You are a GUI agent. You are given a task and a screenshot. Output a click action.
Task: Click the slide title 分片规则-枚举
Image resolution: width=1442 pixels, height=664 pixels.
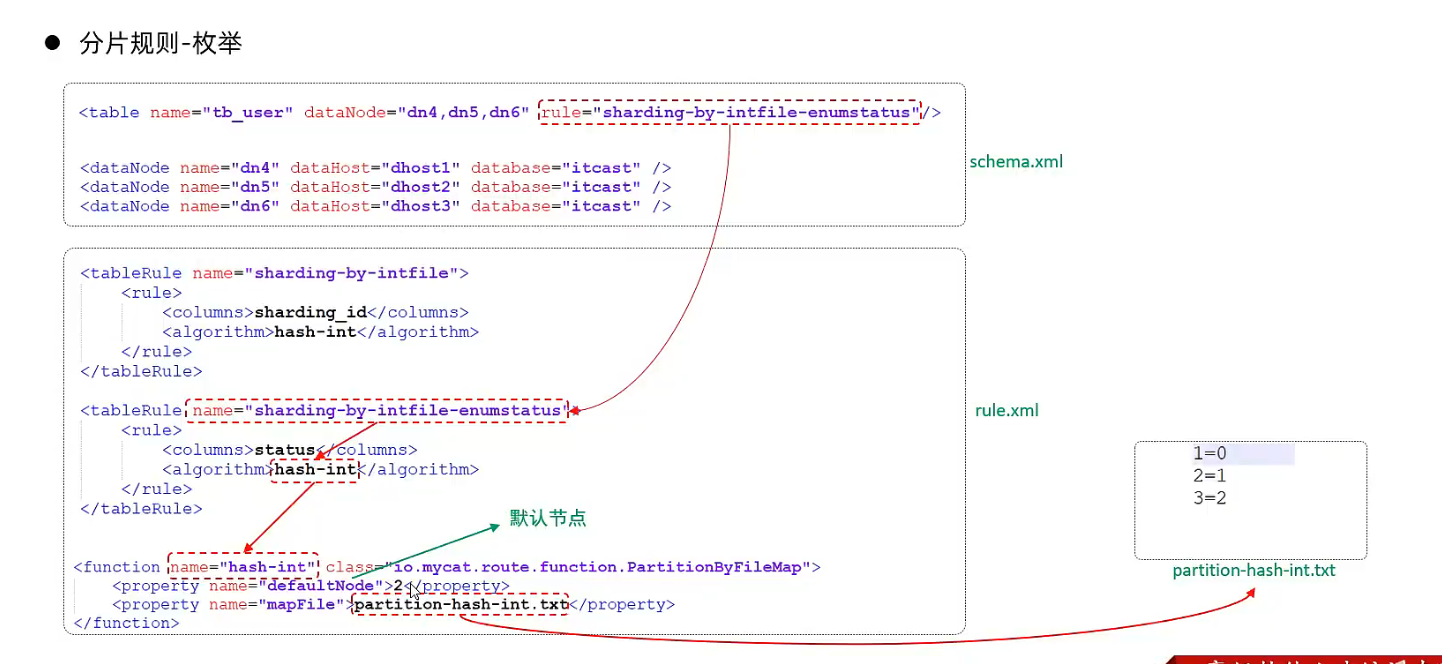tap(161, 43)
